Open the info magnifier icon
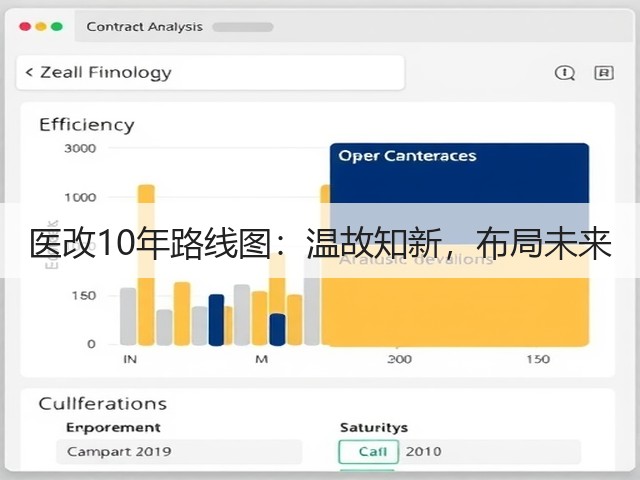The width and height of the screenshot is (640, 480). (565, 73)
